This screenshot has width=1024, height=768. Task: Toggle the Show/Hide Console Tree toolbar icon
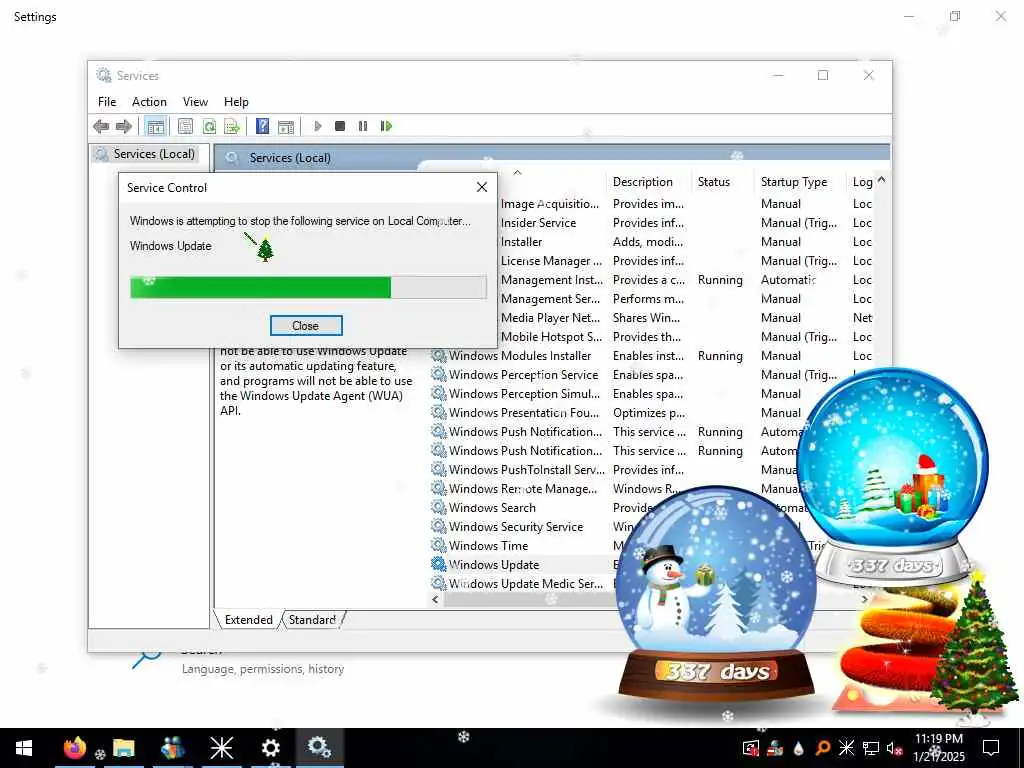[x=155, y=126]
